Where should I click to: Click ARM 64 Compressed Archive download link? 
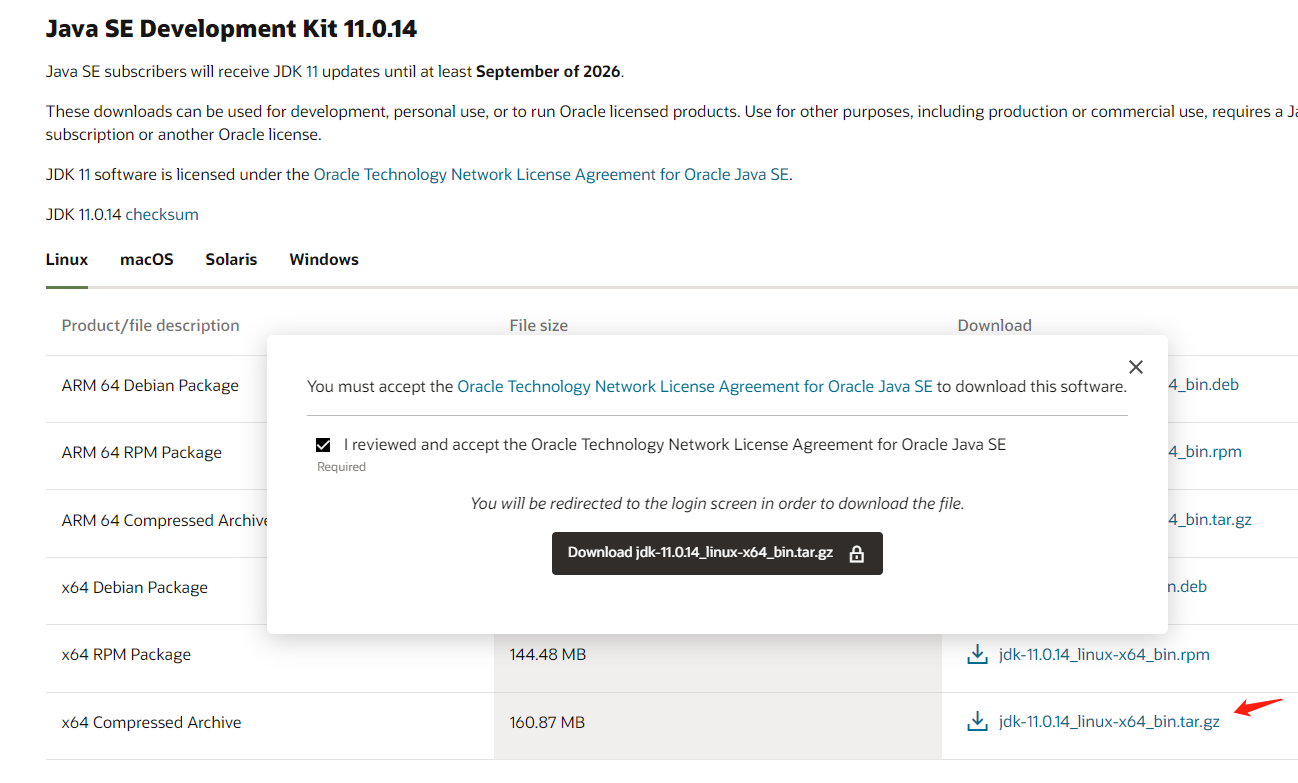1210,520
